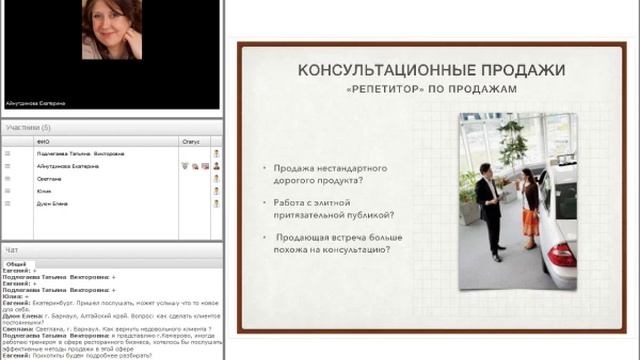Click the slide title КОНСУЛЬТАЦИОННЫЕ ПРОДАЖИ
The height and width of the screenshot is (360, 640).
pos(431,70)
